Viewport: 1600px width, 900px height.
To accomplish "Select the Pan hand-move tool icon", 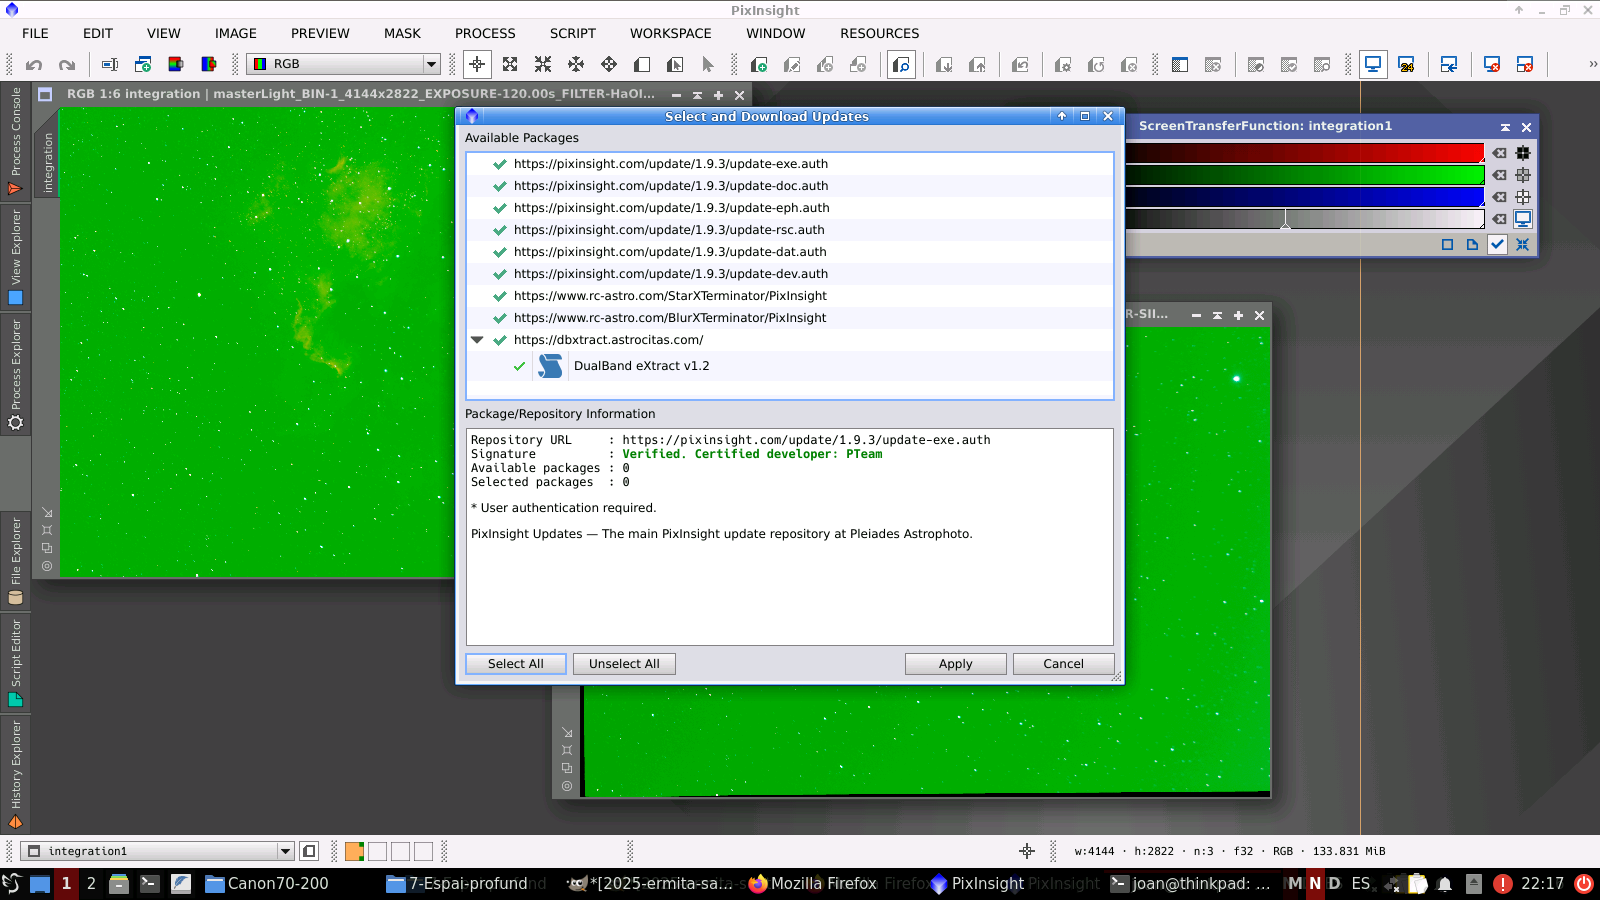I will tap(576, 65).
